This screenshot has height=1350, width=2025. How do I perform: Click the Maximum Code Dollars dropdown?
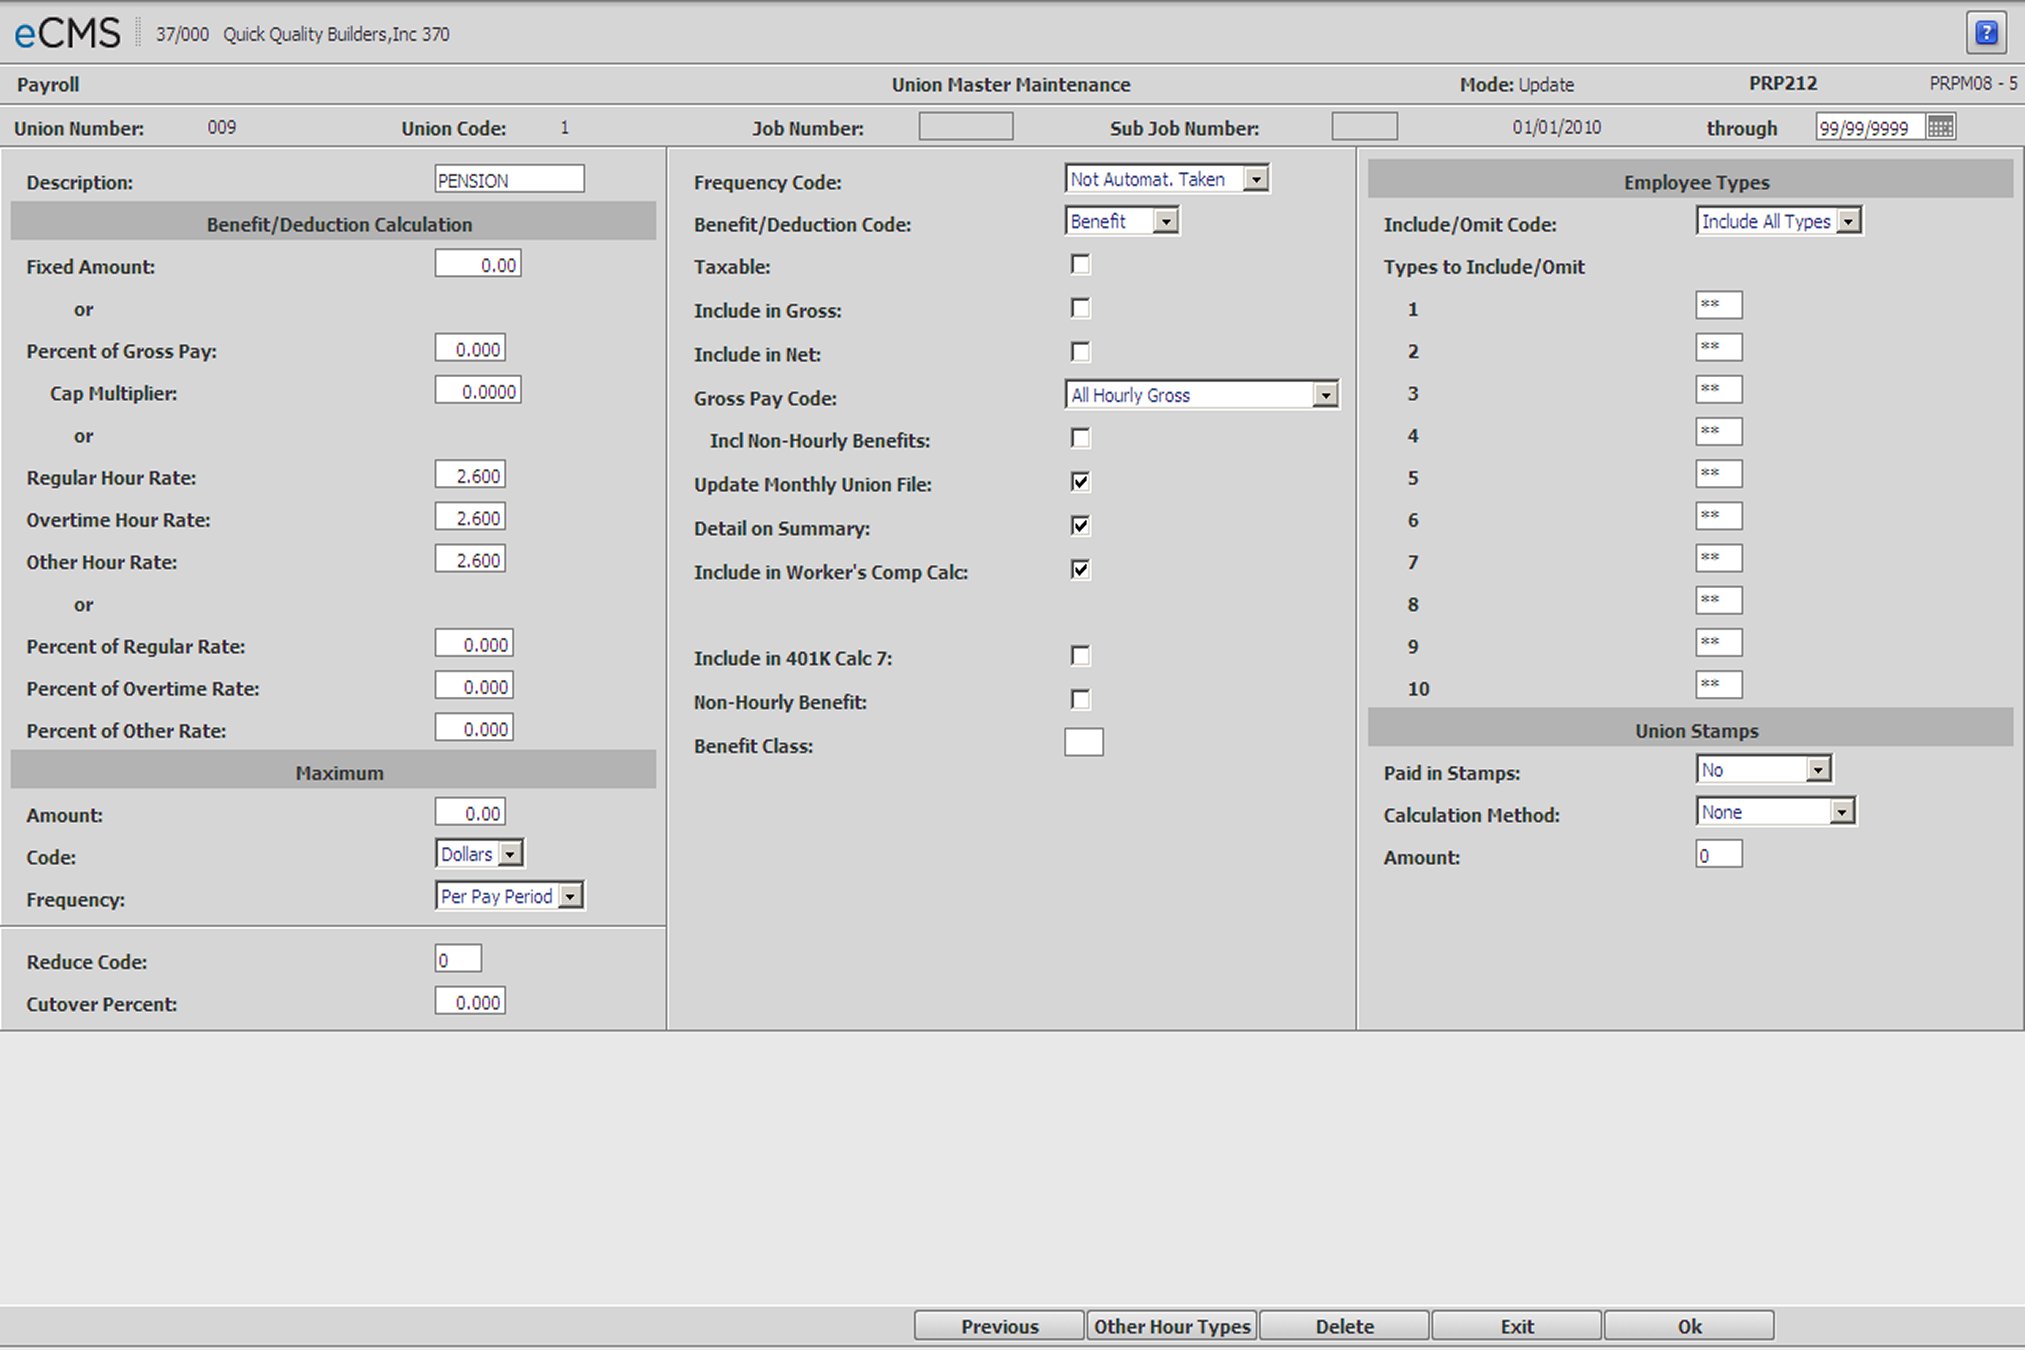[x=475, y=854]
